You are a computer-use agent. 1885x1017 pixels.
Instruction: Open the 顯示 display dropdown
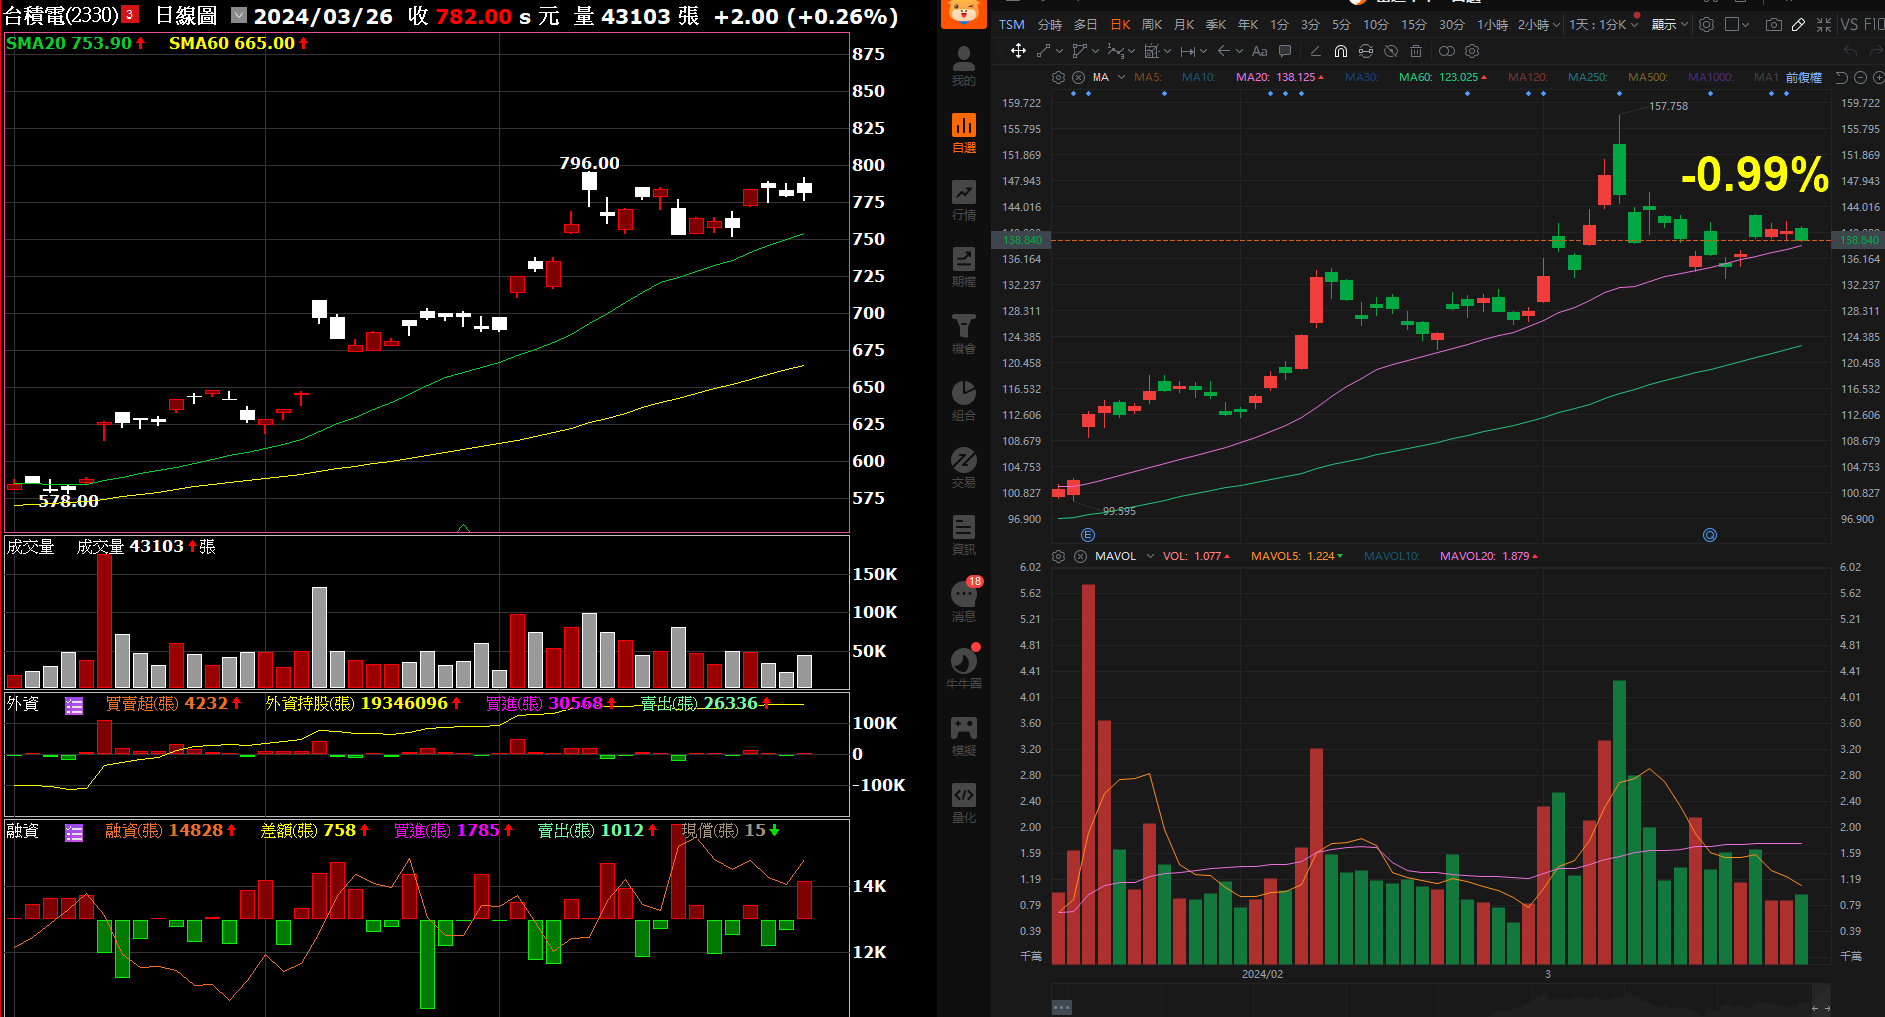pos(1670,24)
